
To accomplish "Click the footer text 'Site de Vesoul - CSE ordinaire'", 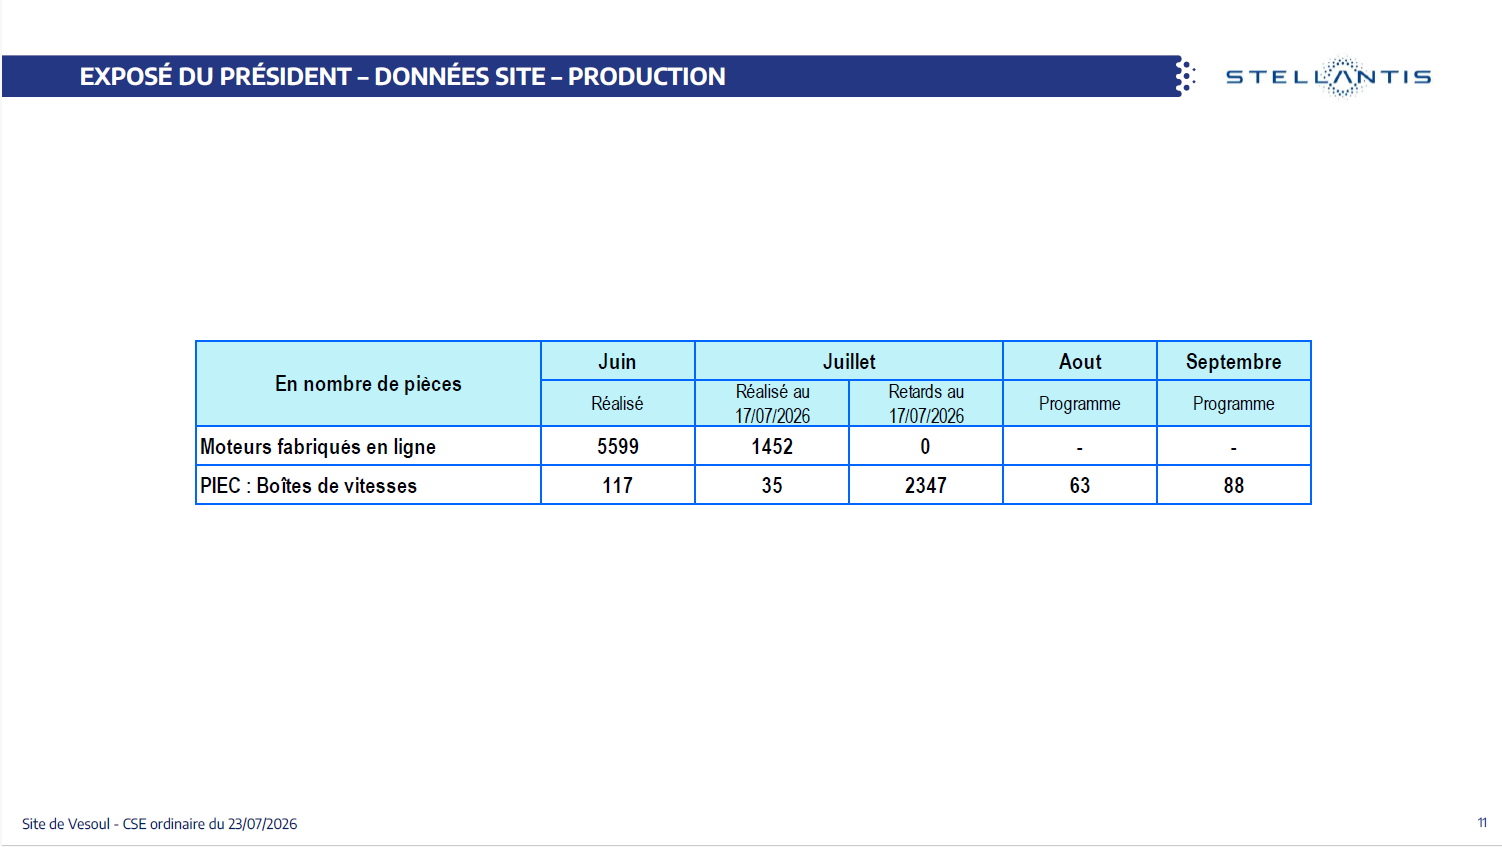I will pyautogui.click(x=114, y=824).
